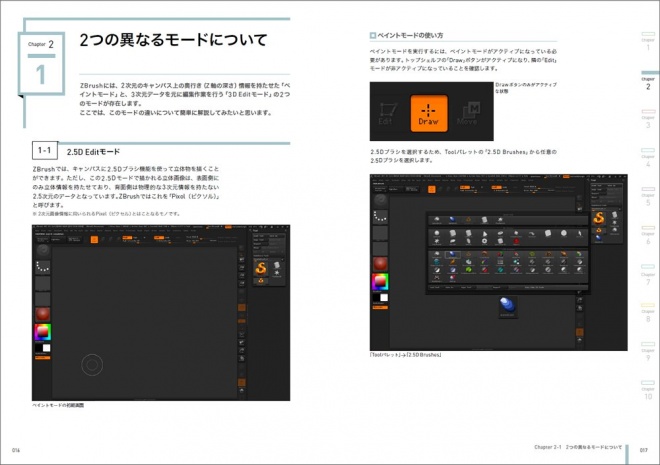
Task: Open the Chapter 3 margin tab
Action: tap(648, 120)
